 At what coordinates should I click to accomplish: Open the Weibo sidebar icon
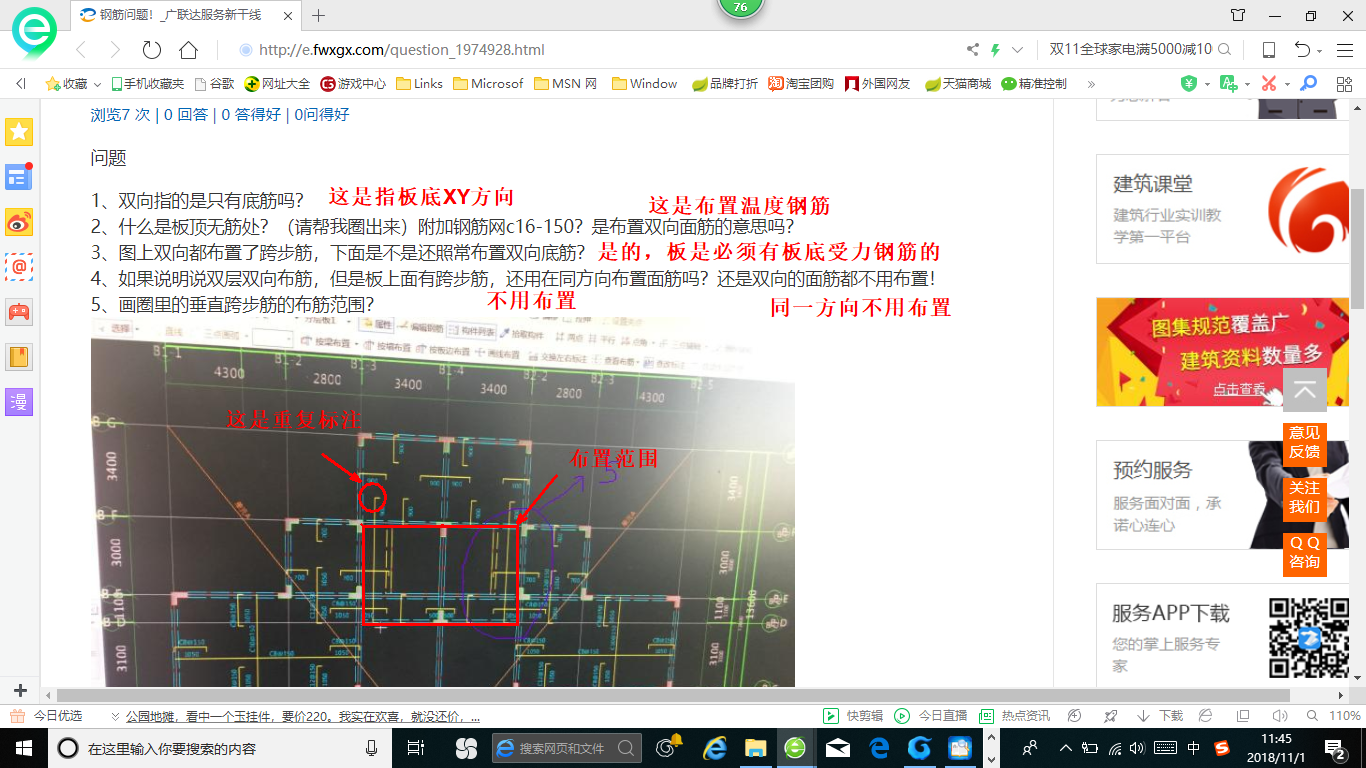tap(19, 222)
